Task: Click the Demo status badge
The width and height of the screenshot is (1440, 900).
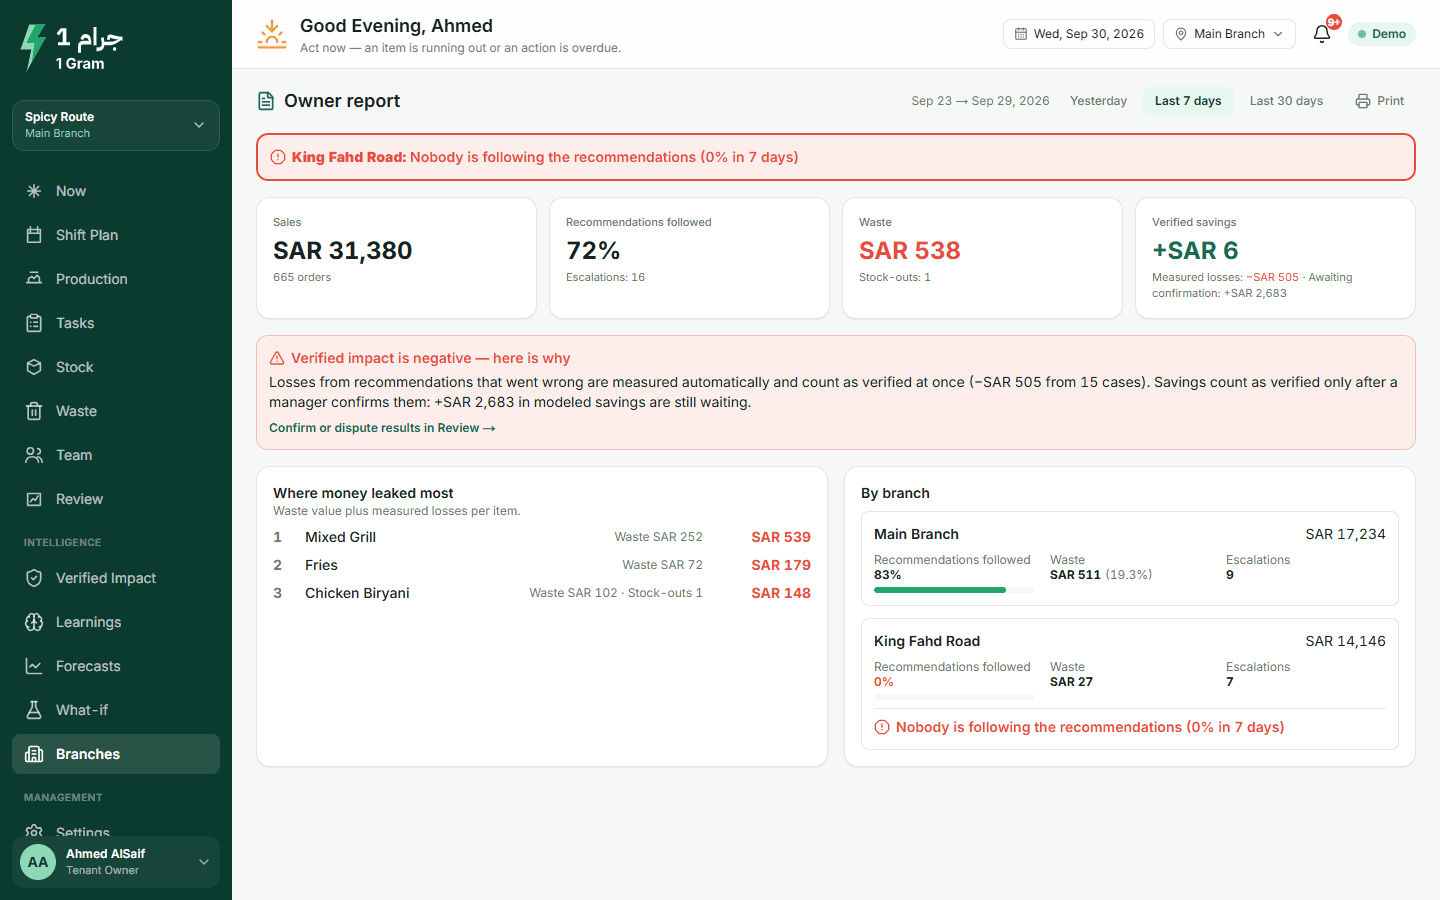Action: click(x=1382, y=34)
